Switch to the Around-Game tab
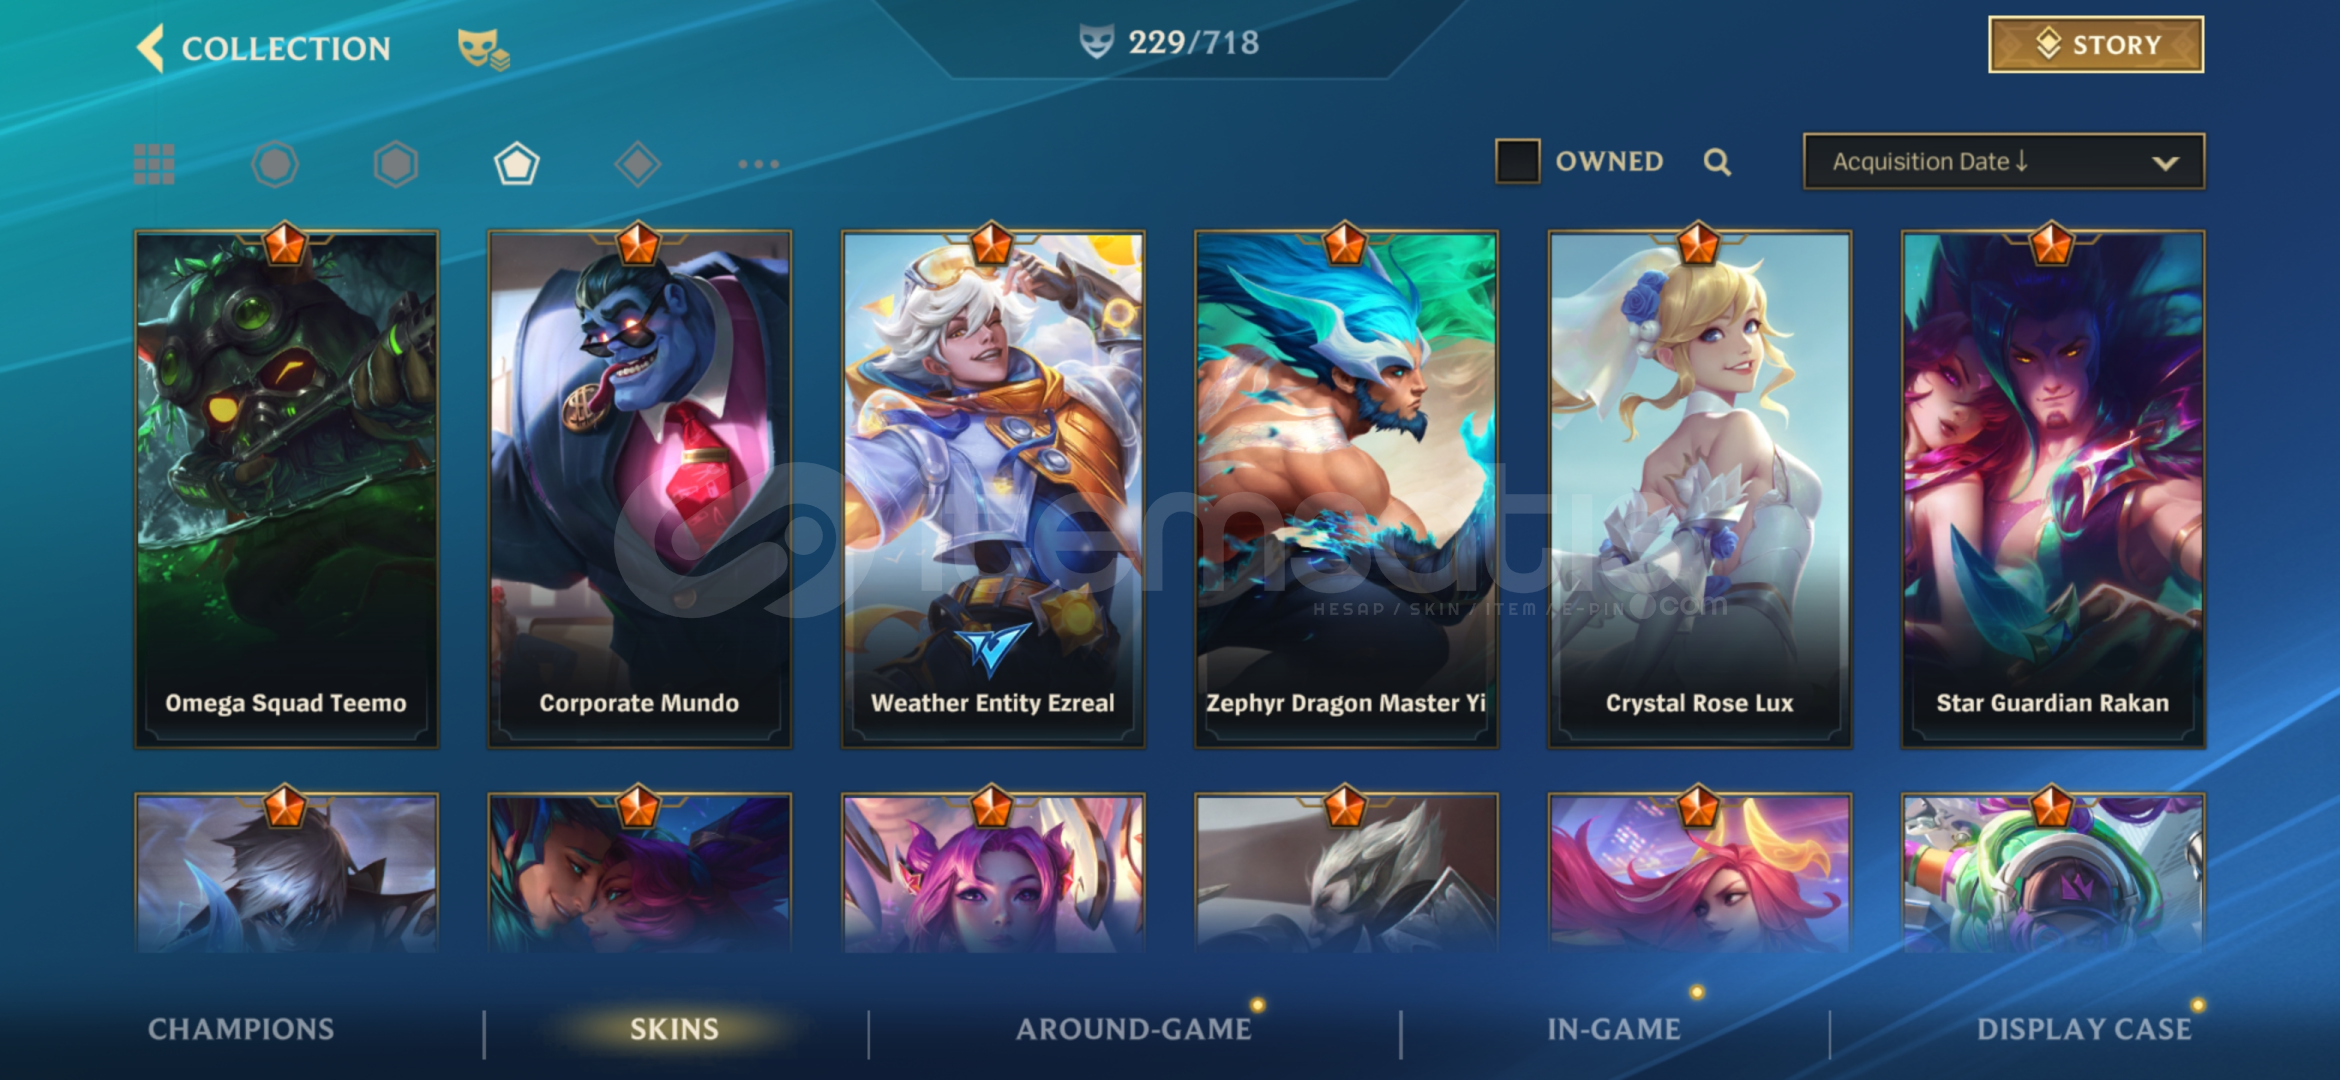The width and height of the screenshot is (2340, 1080). click(x=1134, y=1029)
